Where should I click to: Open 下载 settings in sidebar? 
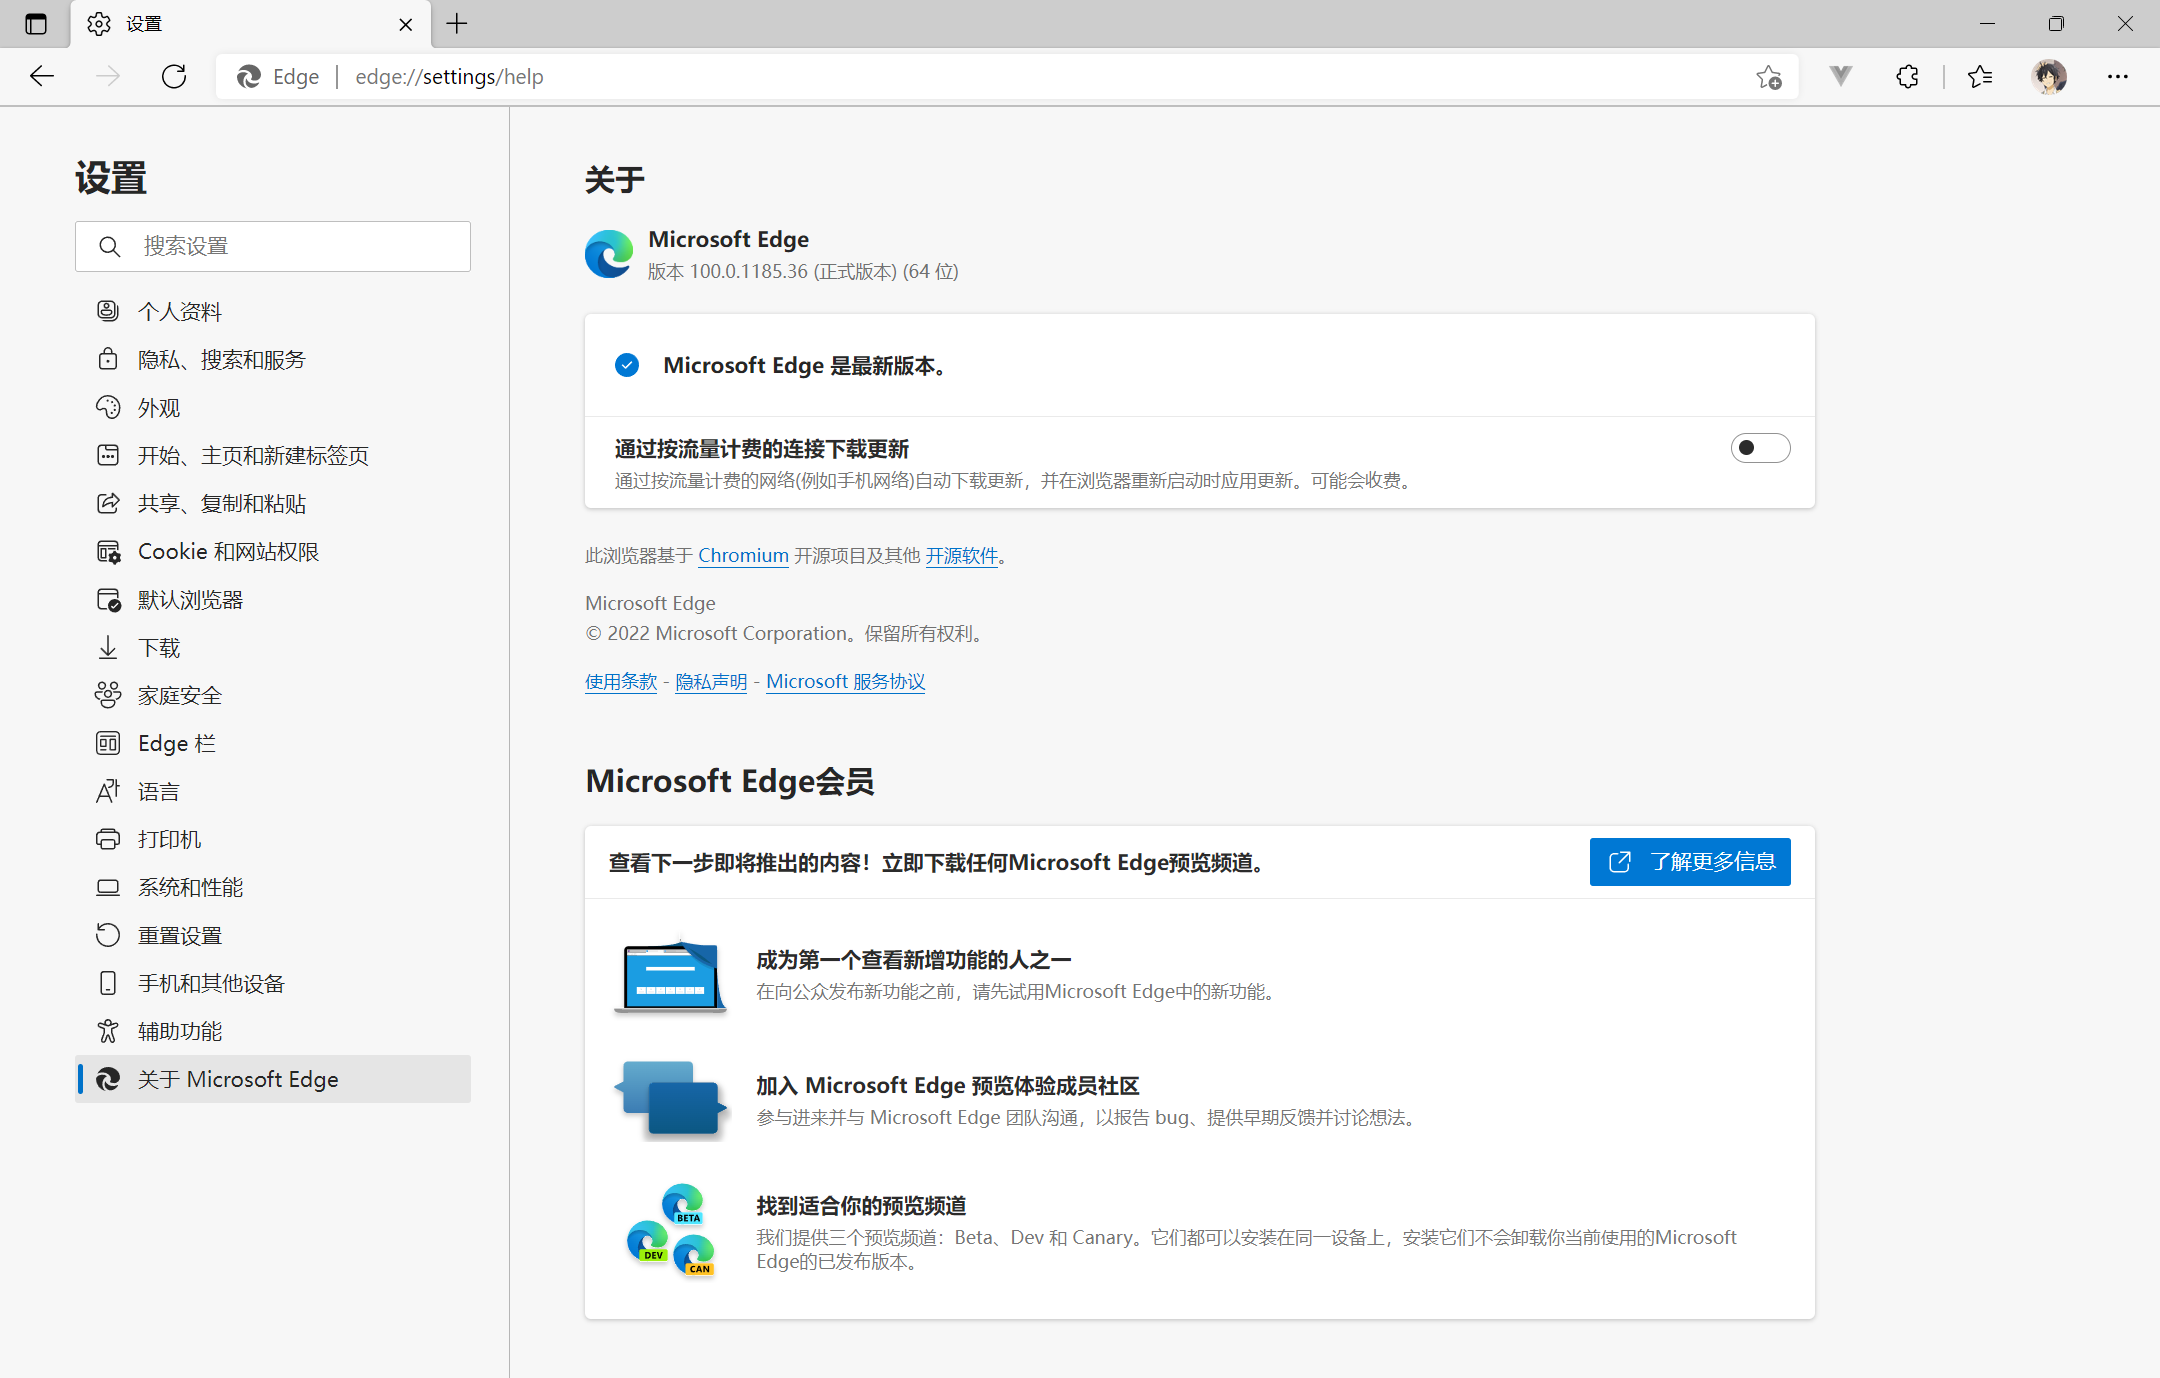(x=158, y=647)
